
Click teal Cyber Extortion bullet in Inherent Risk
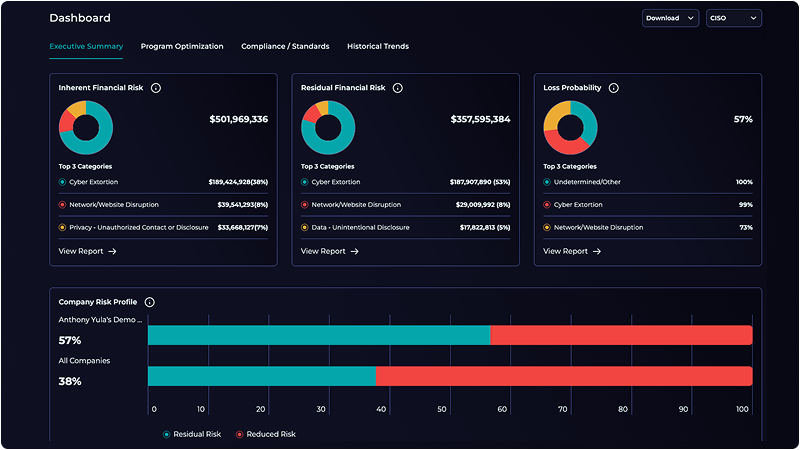coord(63,182)
